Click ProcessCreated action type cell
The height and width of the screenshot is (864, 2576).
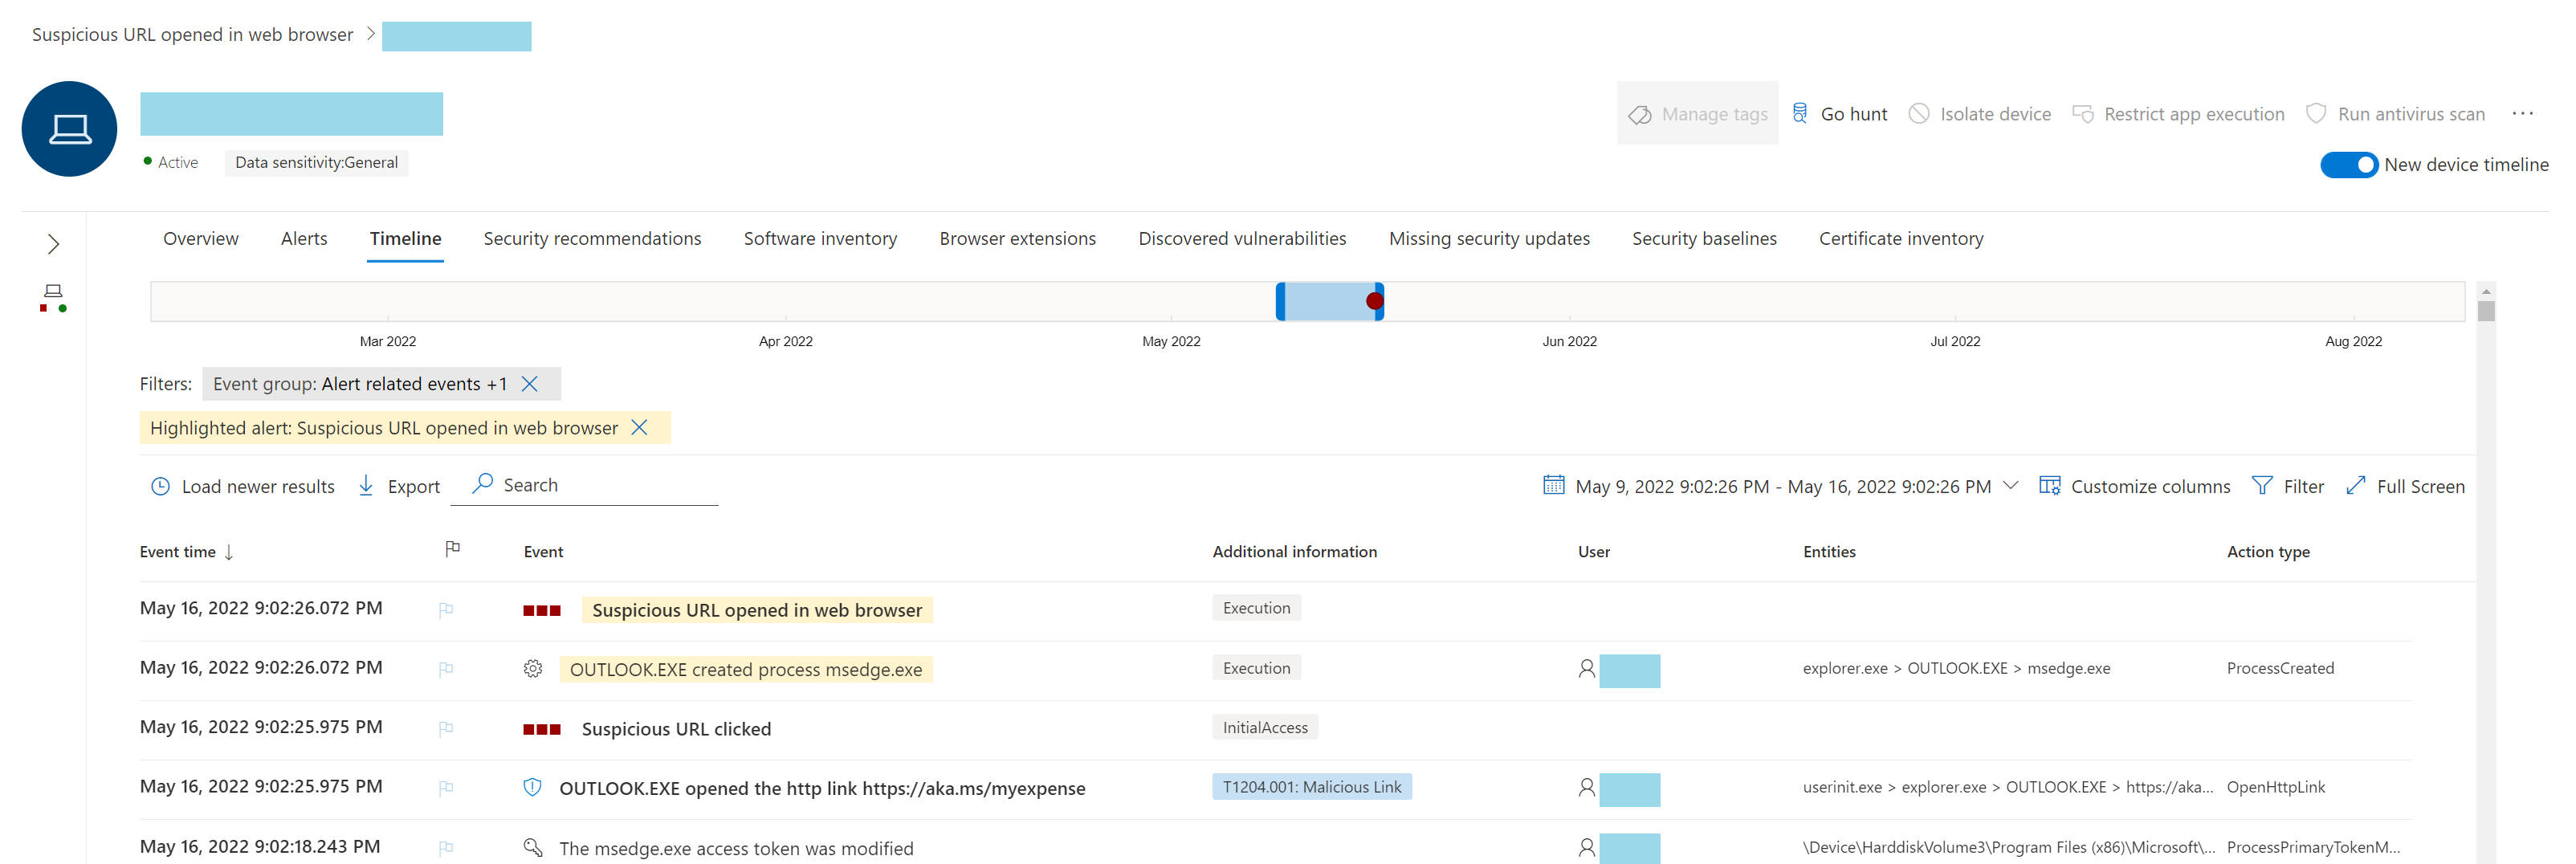pos(2280,669)
